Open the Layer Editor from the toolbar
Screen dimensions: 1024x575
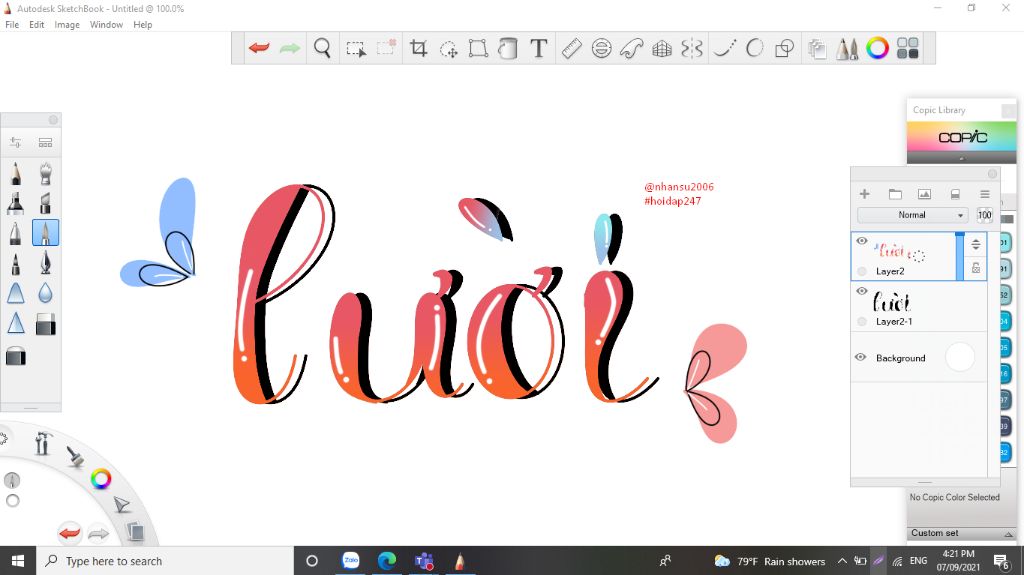(x=816, y=48)
